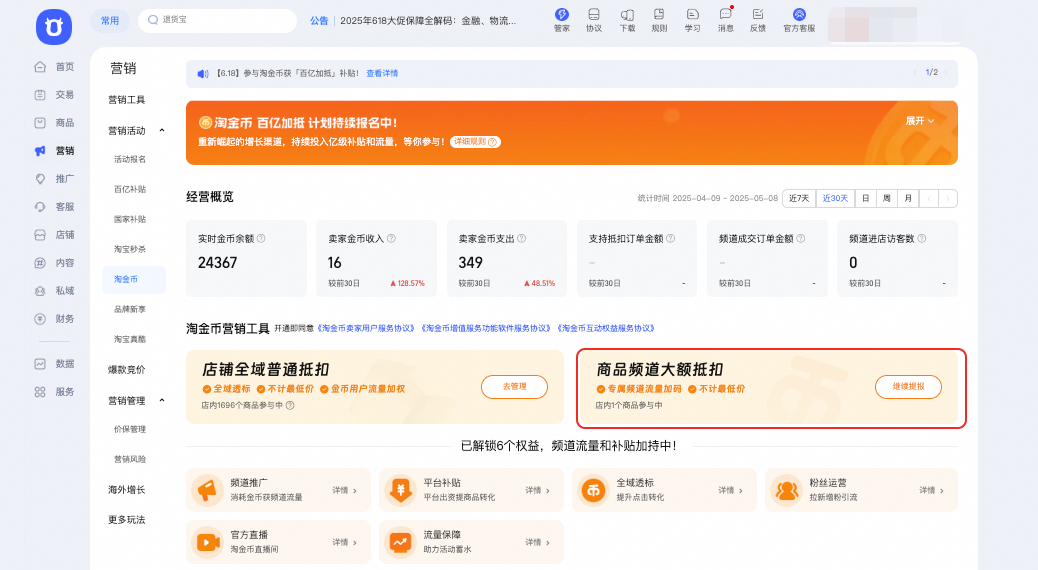Click help icon after 店内1696个商品参与中
This screenshot has width=1038, height=570.
click(290, 405)
